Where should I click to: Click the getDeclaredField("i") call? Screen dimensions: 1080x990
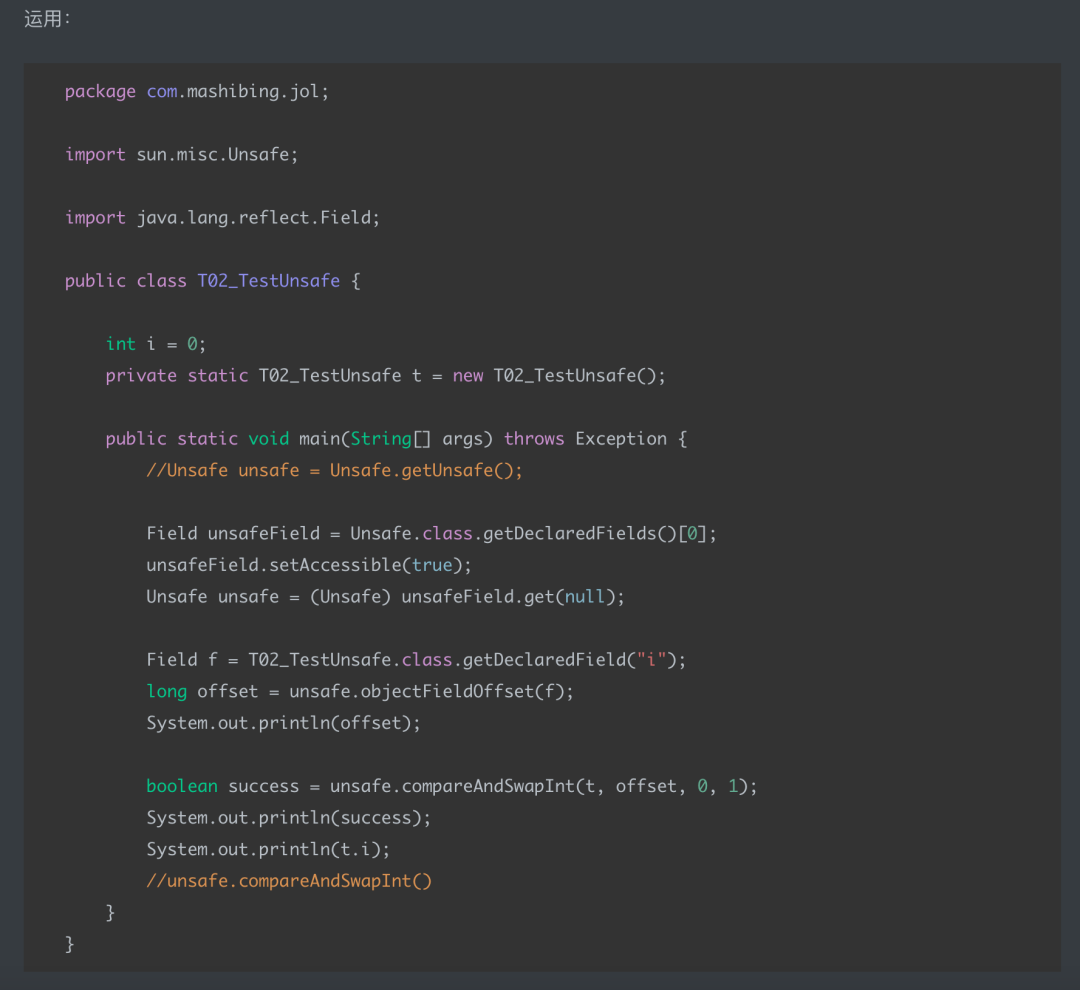[x=573, y=659]
